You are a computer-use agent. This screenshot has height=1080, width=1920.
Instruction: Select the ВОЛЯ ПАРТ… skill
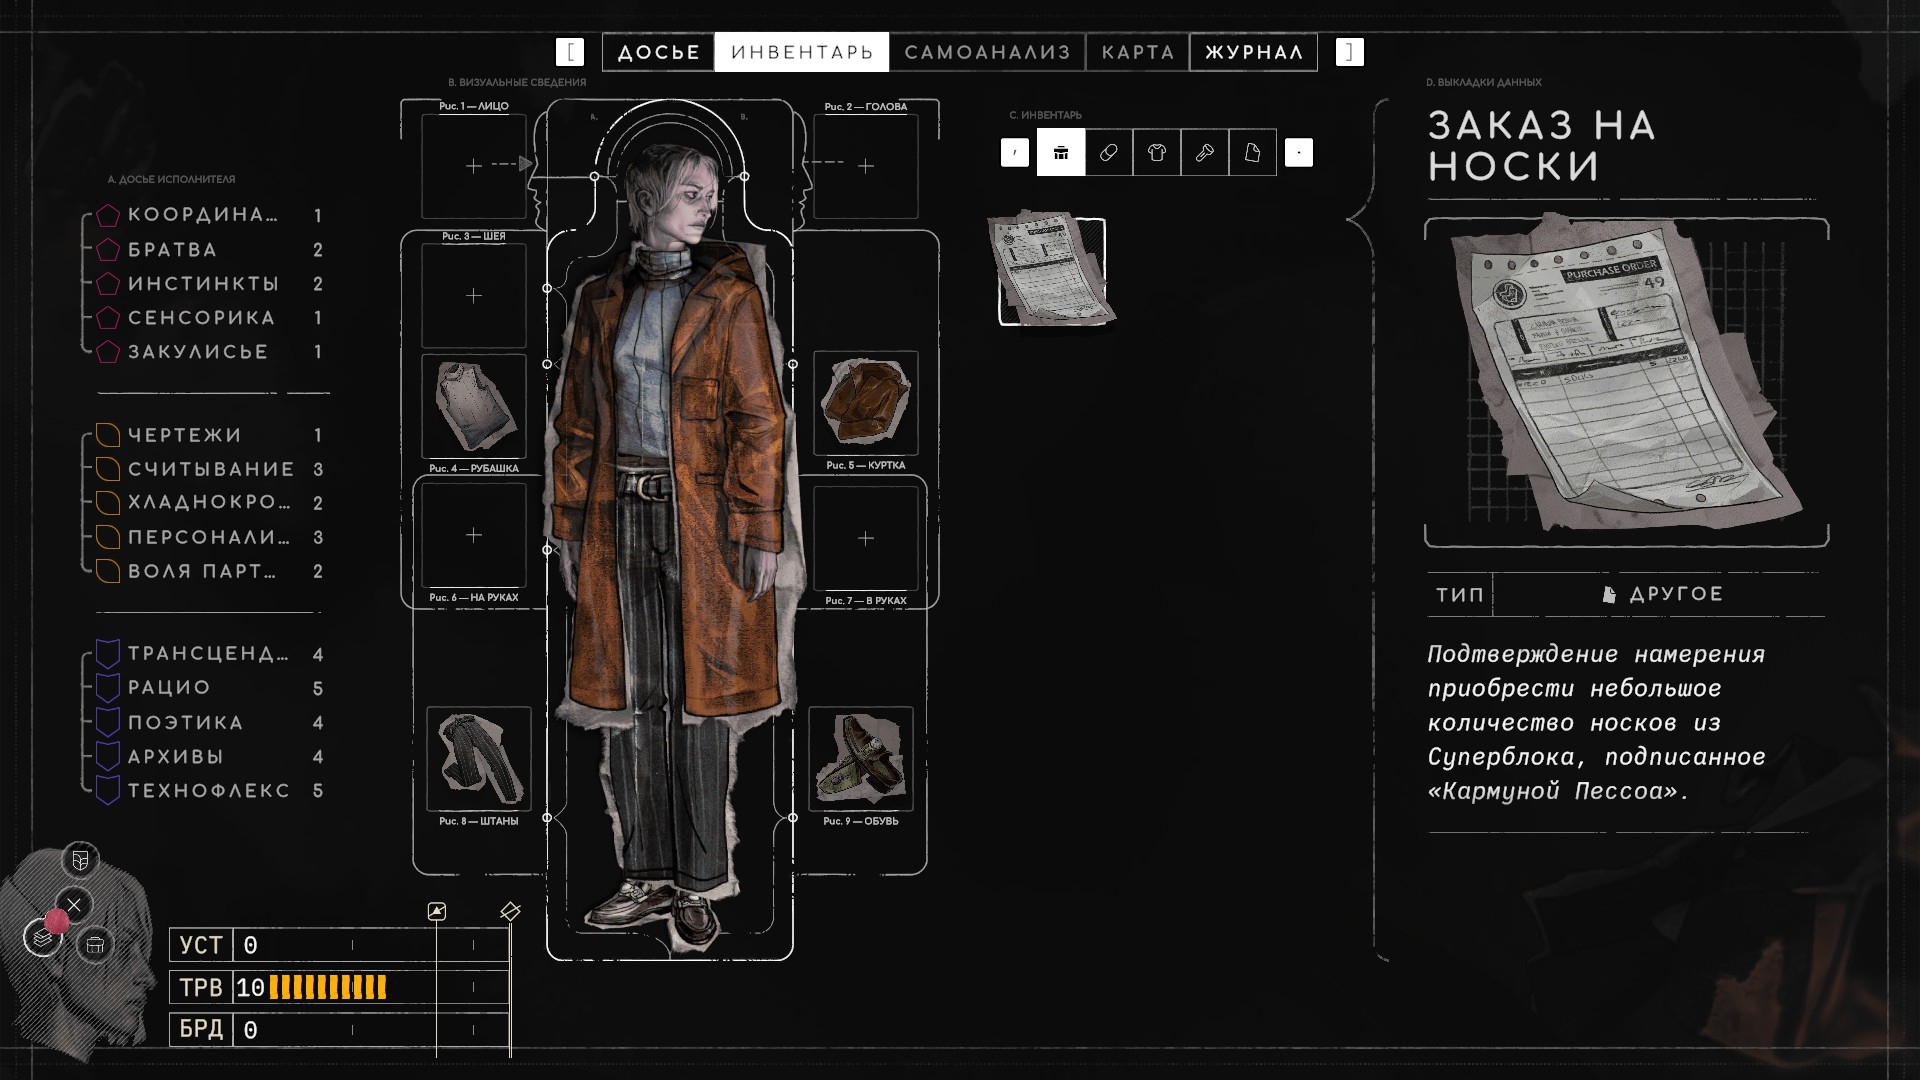pyautogui.click(x=210, y=571)
